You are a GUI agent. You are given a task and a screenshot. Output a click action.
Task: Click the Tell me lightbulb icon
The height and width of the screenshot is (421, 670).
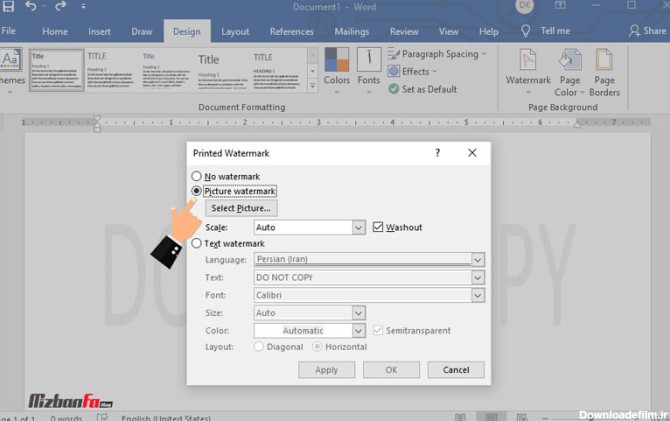527,31
